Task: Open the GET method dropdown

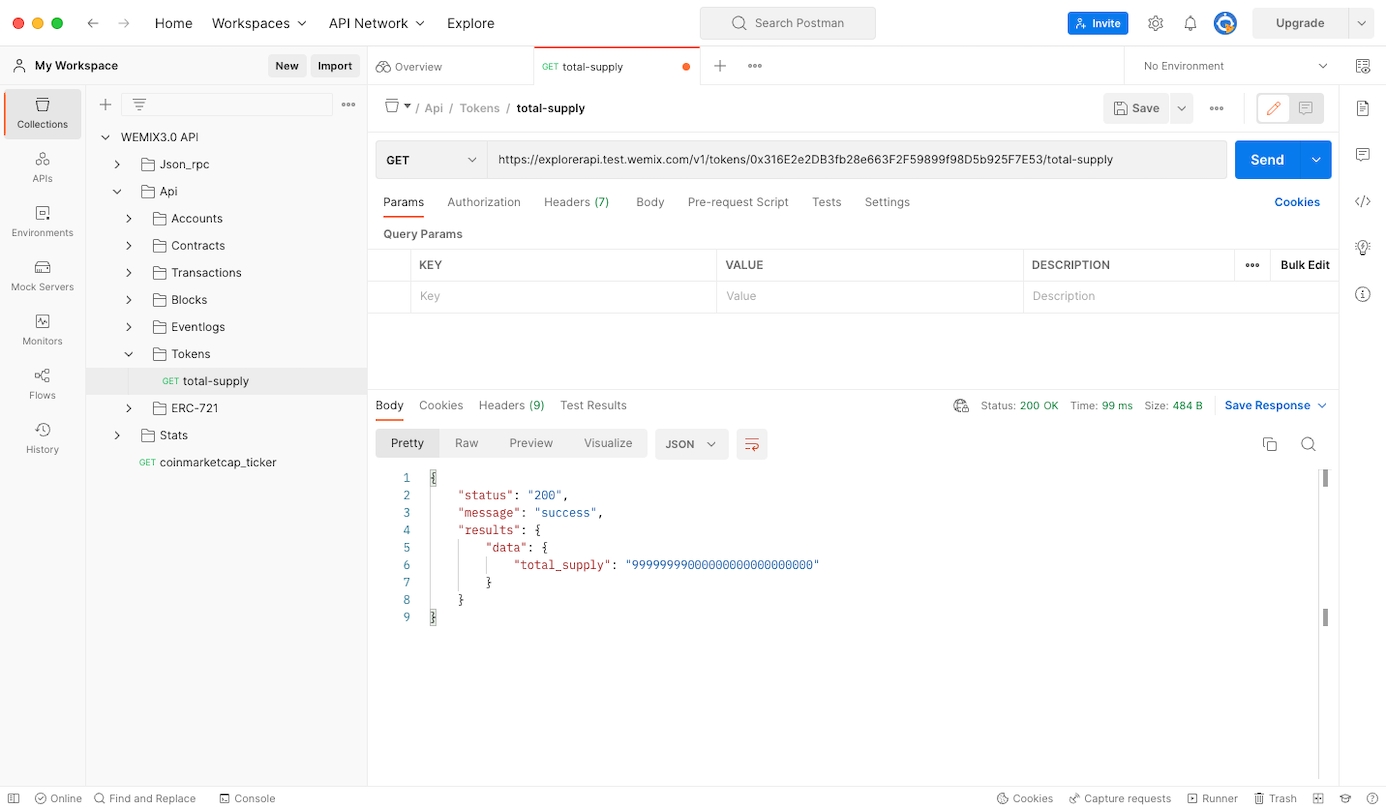Action: (431, 160)
